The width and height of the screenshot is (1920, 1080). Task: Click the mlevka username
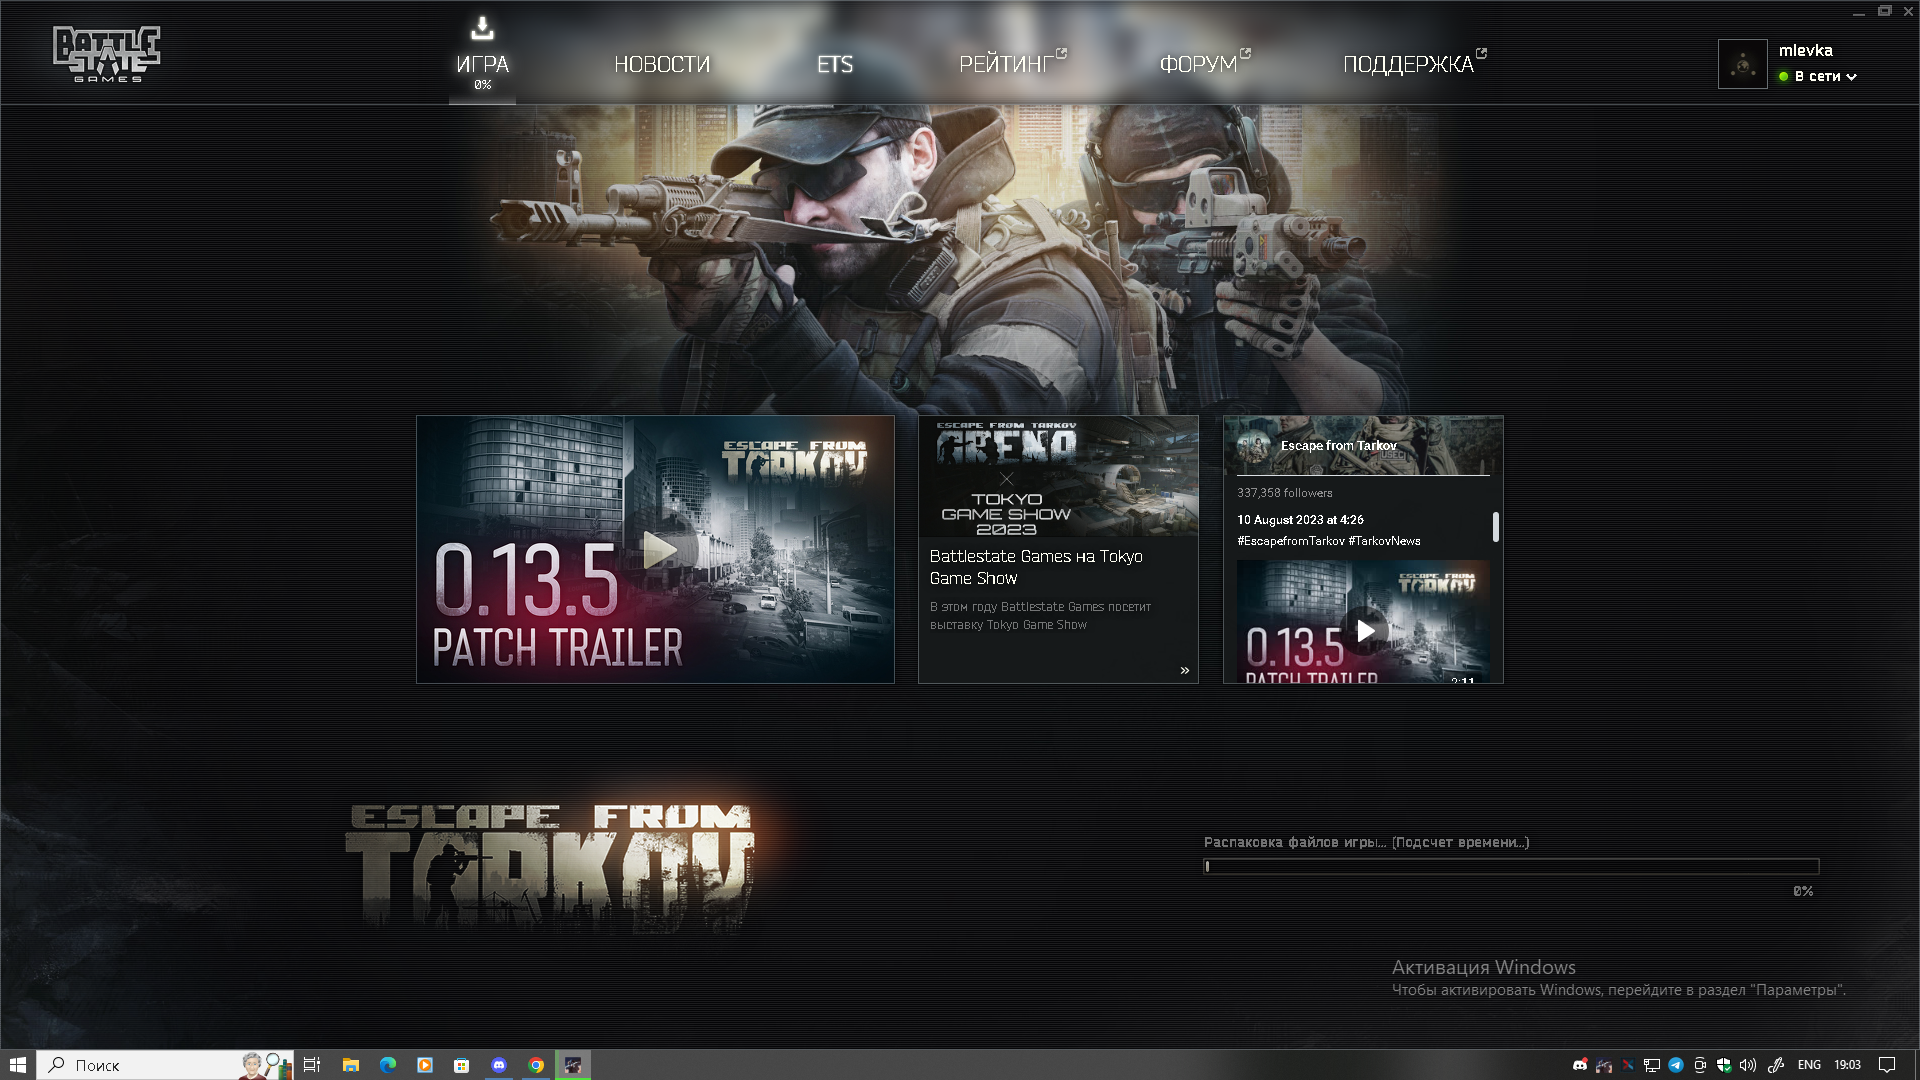pyautogui.click(x=1805, y=50)
